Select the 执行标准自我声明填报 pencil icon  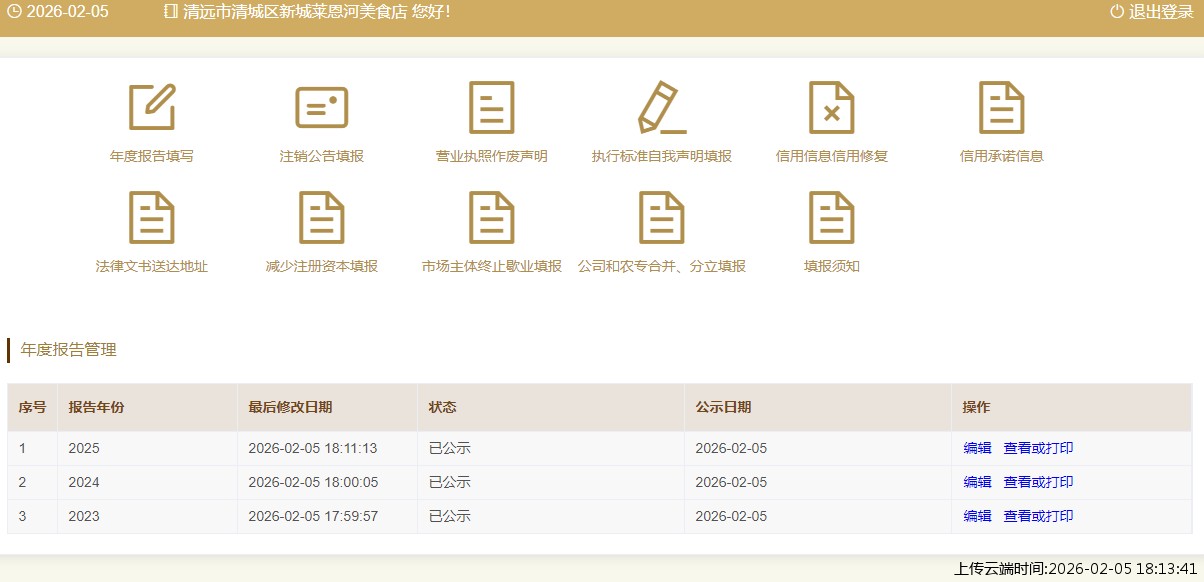coord(661,108)
